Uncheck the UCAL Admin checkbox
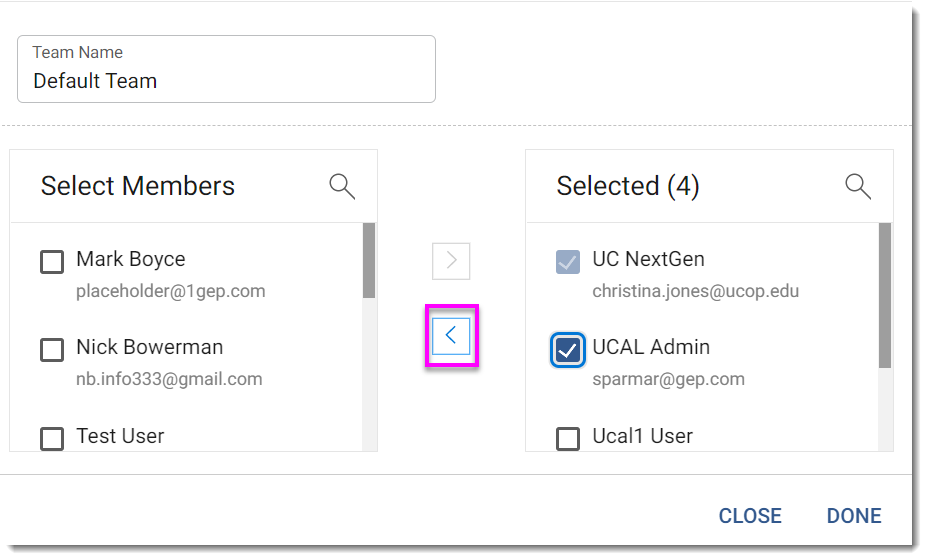This screenshot has width=927, height=560. (568, 350)
